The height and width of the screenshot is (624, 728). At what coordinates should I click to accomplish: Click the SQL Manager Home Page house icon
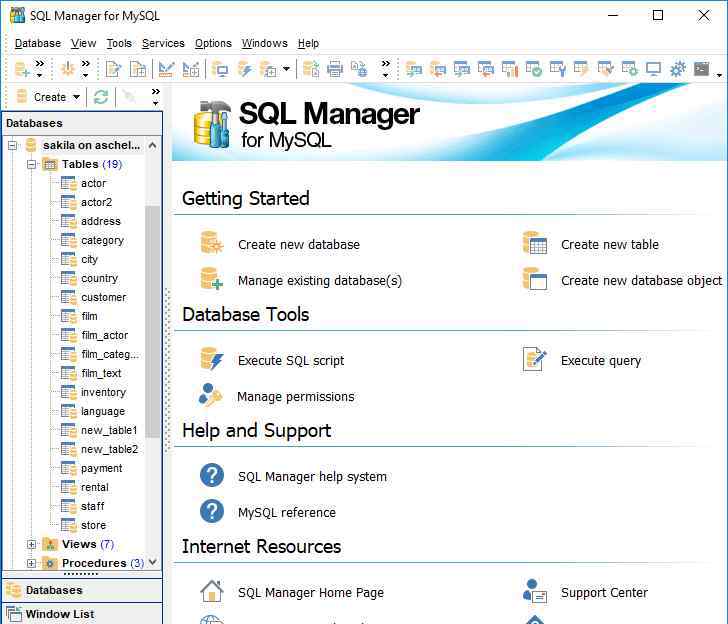[x=212, y=591]
